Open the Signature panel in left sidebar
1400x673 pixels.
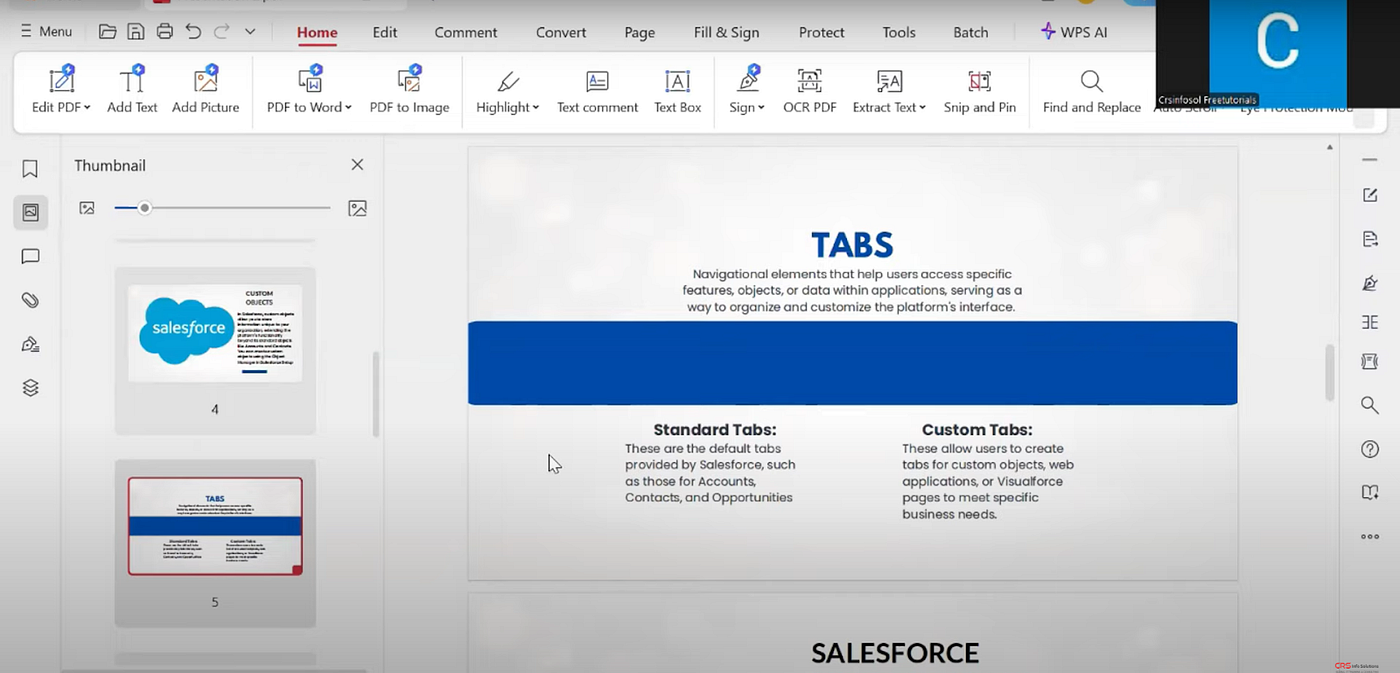click(x=30, y=344)
